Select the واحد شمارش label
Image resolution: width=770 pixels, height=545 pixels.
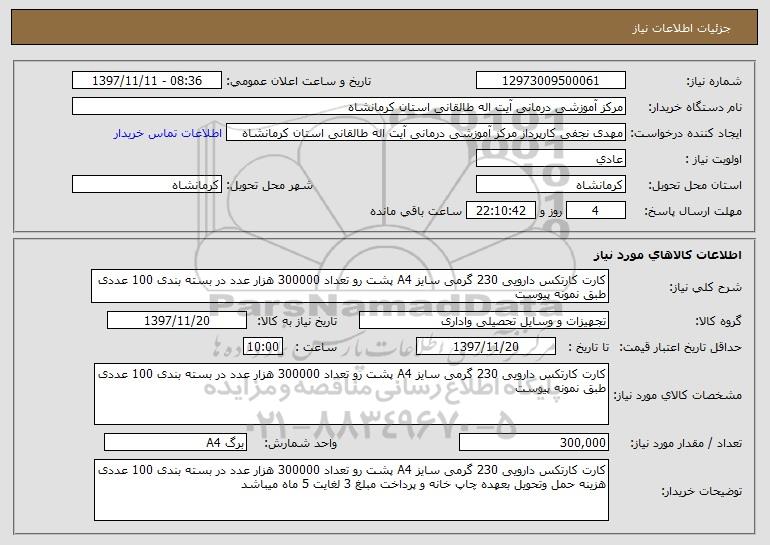[301, 443]
